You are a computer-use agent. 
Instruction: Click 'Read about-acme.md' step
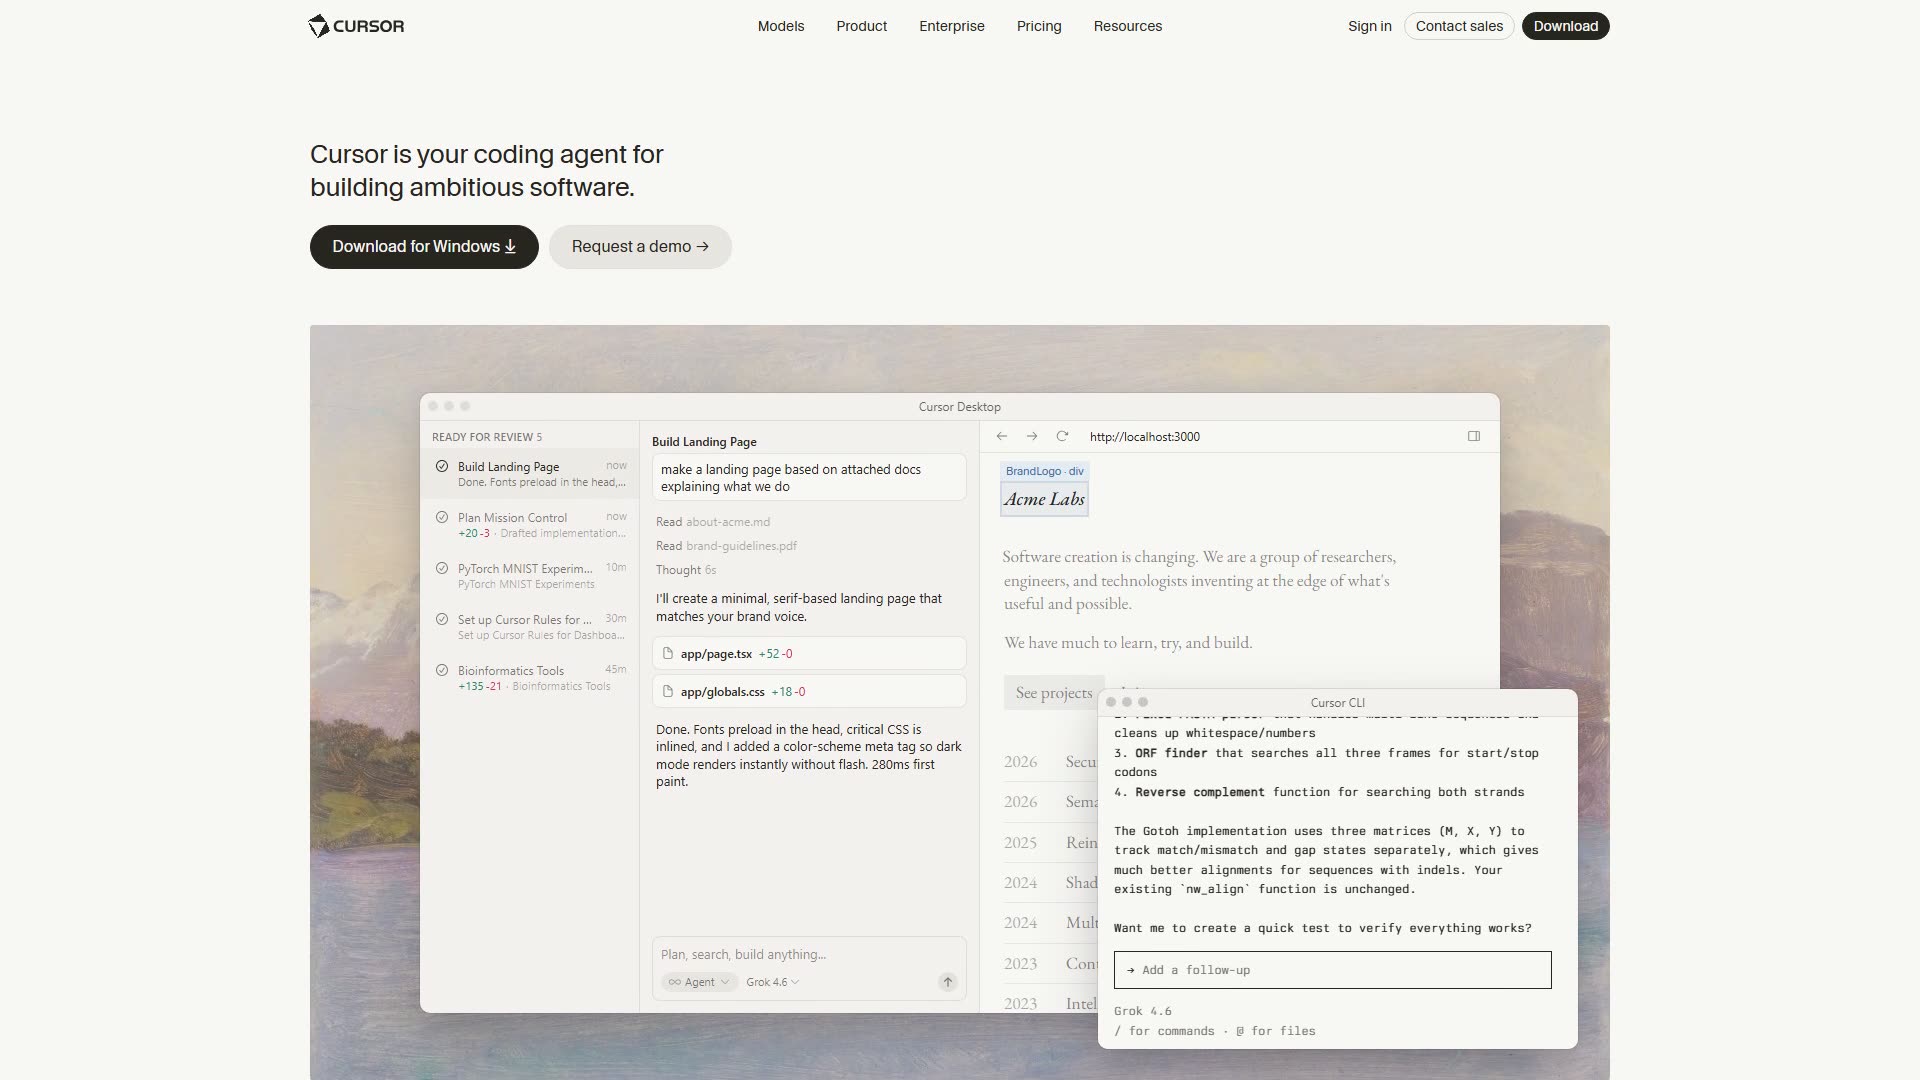713,522
